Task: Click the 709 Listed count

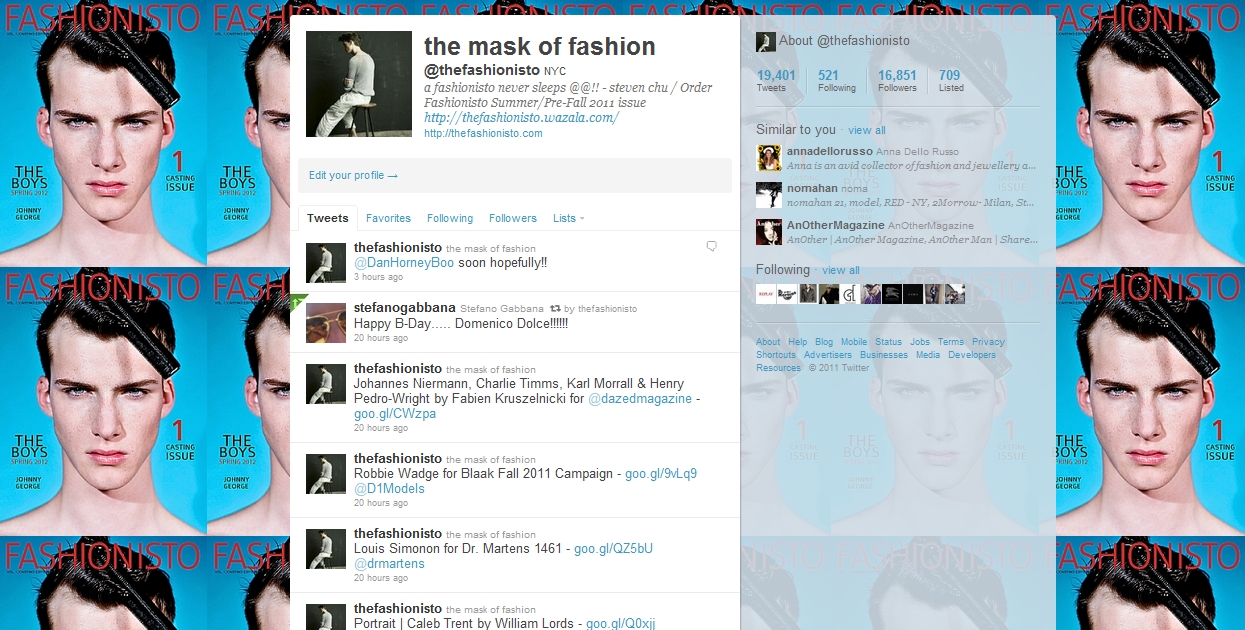Action: [x=951, y=80]
